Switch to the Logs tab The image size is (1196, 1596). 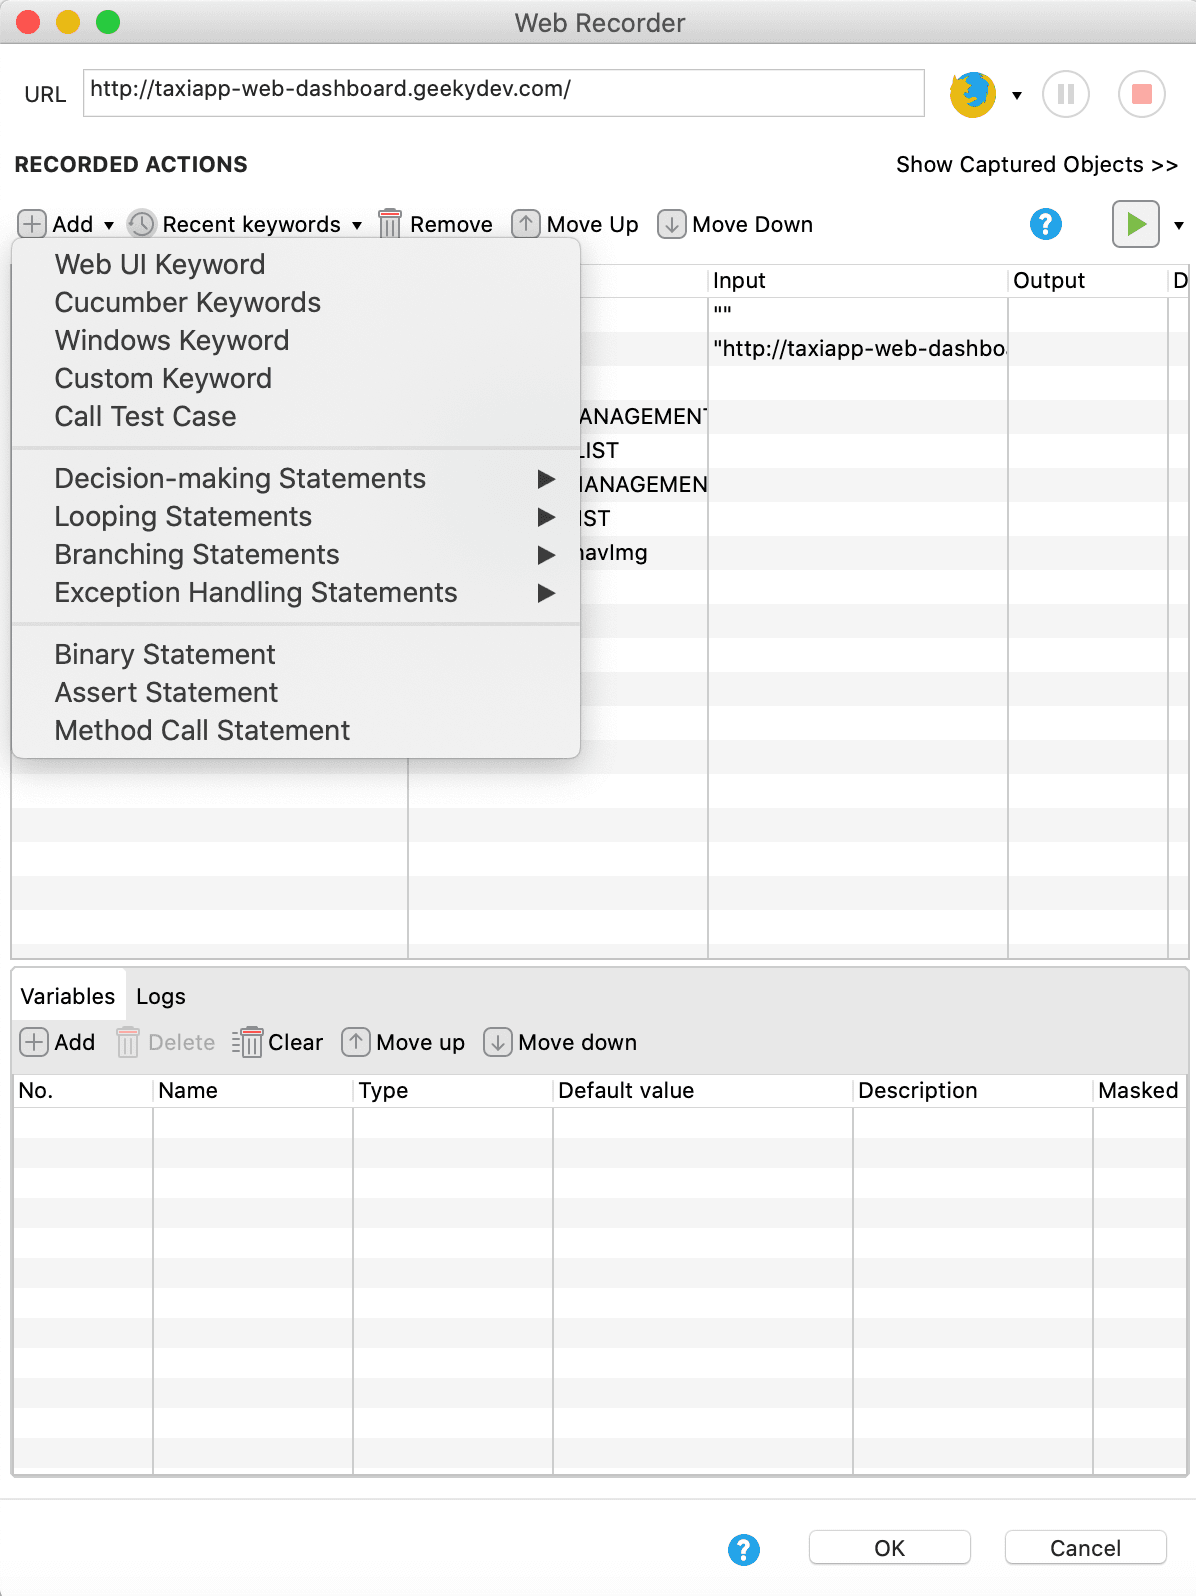pos(161,996)
